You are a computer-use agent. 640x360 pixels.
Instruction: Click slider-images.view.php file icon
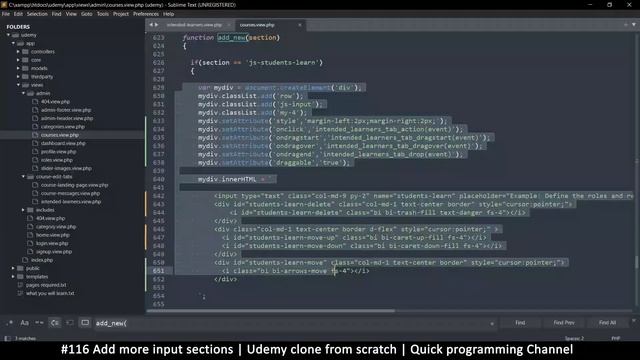(35, 168)
